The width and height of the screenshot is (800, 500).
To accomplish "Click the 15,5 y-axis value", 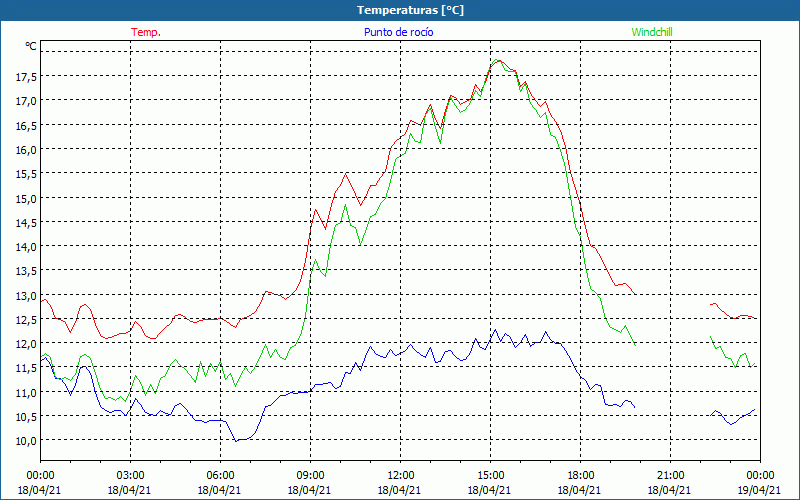I will click(26, 174).
